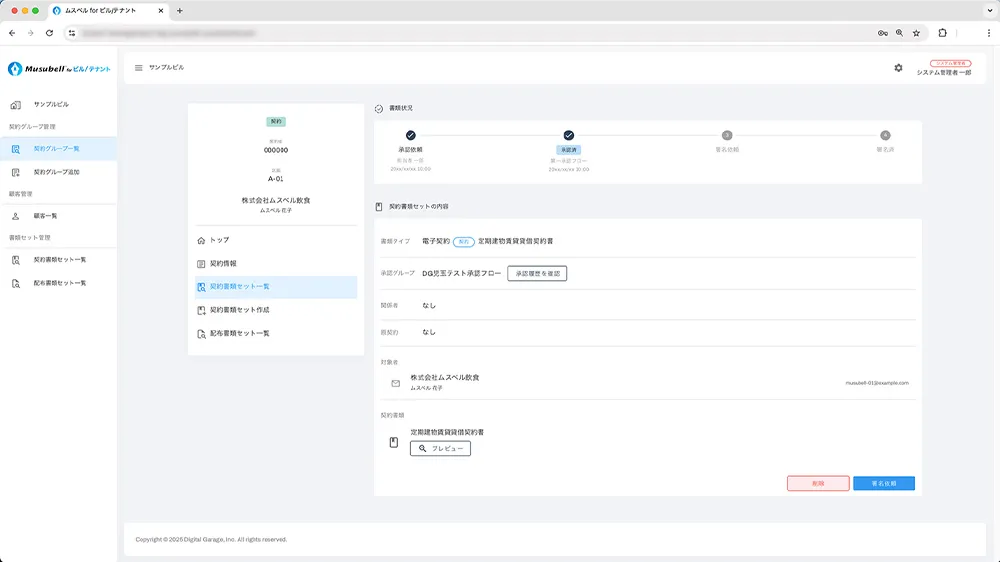
Task: Go to 配布書類セット一覧 in the left sidebar
Action: (x=59, y=283)
